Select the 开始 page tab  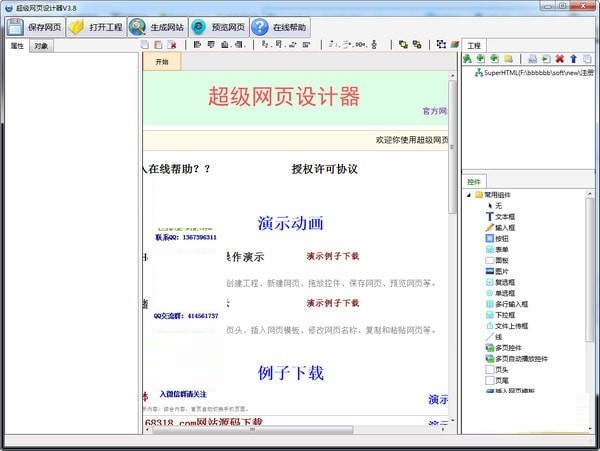pos(162,62)
